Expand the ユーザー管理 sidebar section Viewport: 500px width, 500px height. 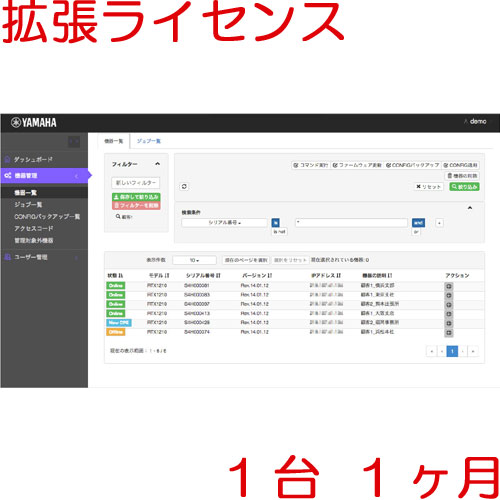(44, 257)
